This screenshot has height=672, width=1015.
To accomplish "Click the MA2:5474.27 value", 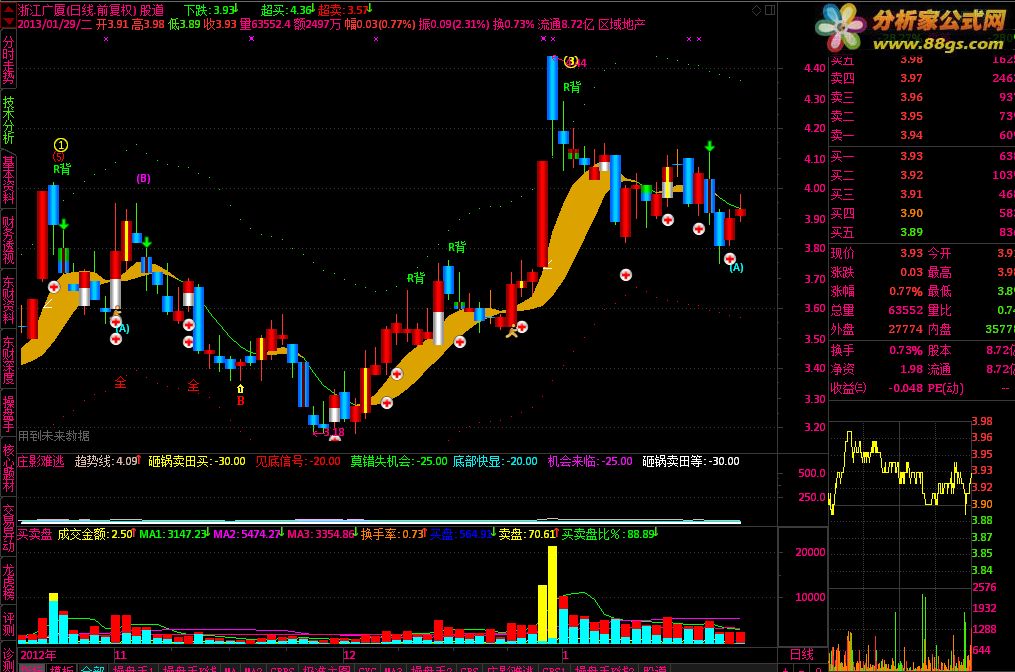I will [x=247, y=534].
